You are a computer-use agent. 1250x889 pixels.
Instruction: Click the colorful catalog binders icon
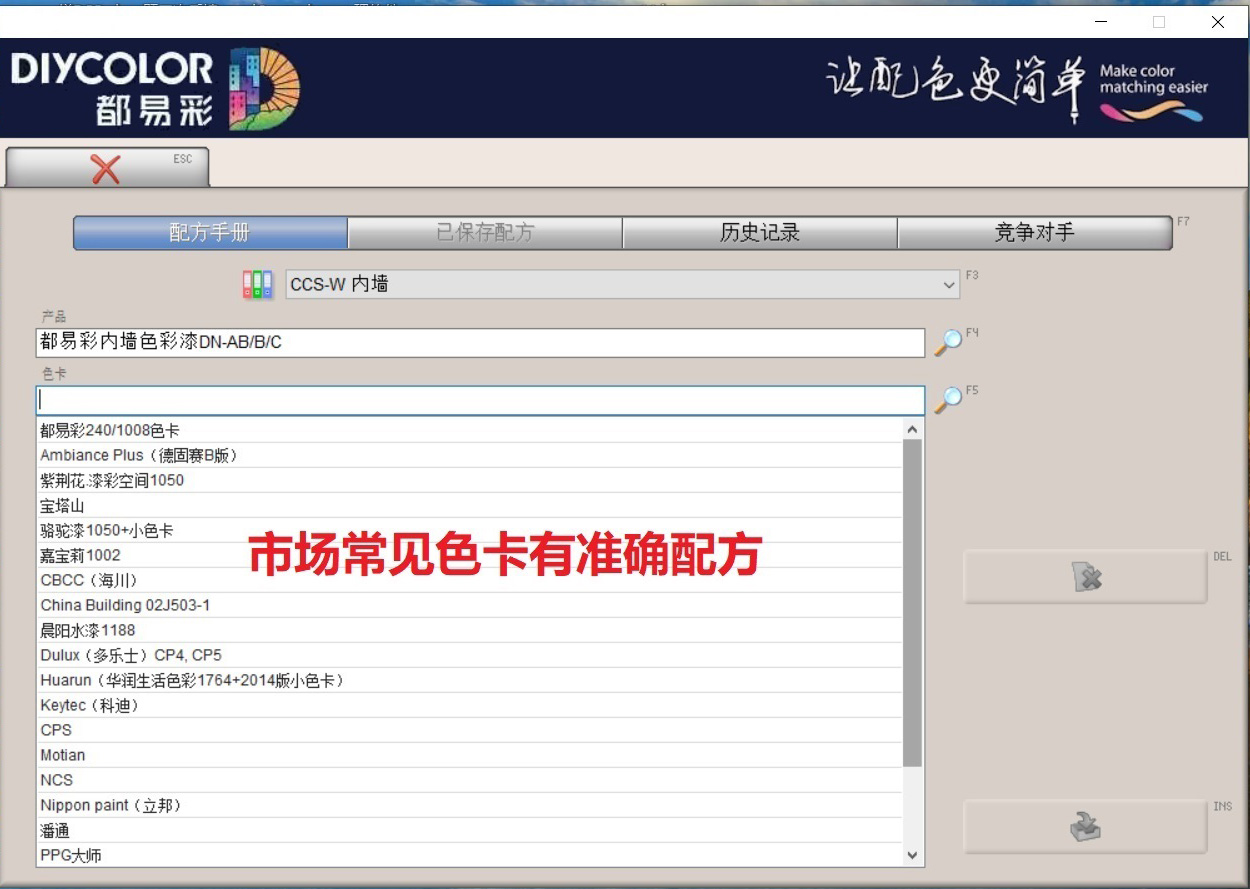(x=257, y=284)
